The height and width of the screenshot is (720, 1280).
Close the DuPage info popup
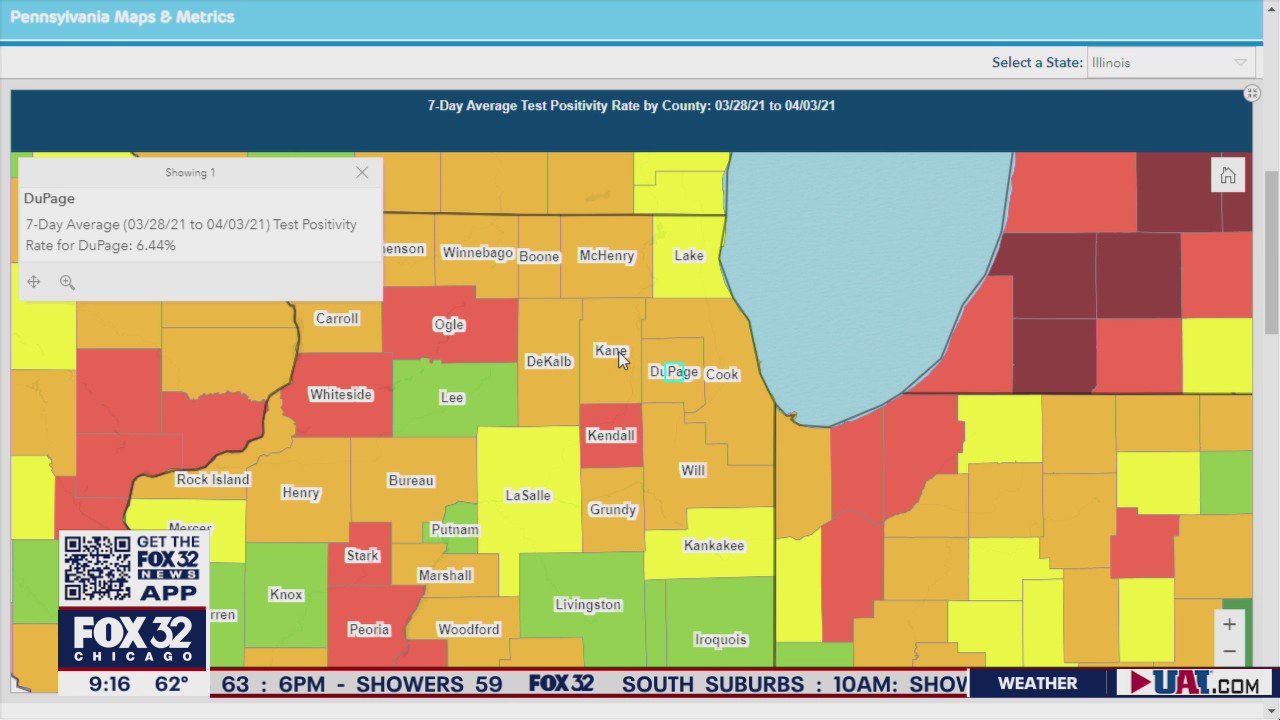362,172
